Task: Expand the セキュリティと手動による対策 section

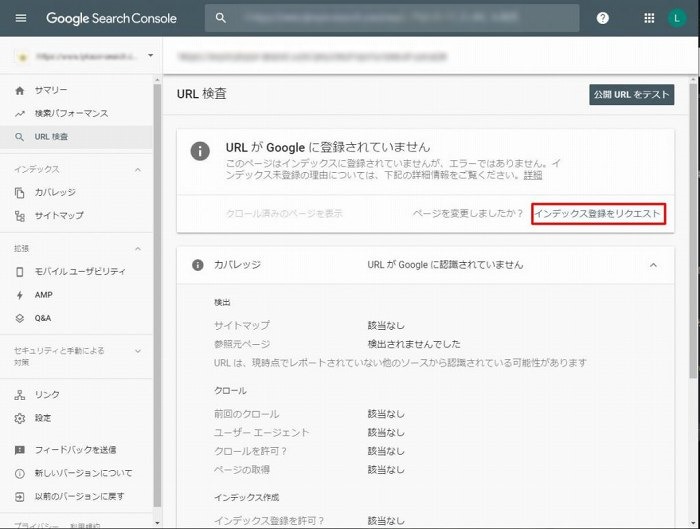Action: 138,351
